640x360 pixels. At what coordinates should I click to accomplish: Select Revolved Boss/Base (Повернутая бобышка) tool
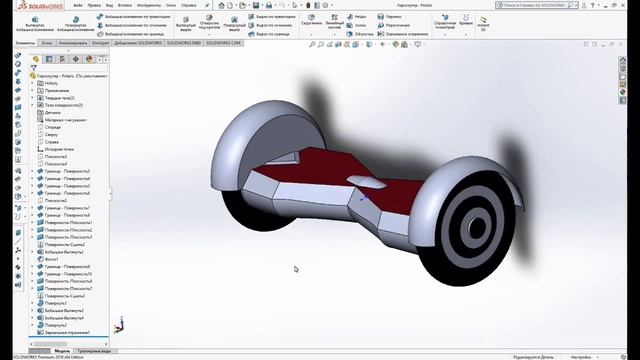pyautogui.click(x=76, y=24)
